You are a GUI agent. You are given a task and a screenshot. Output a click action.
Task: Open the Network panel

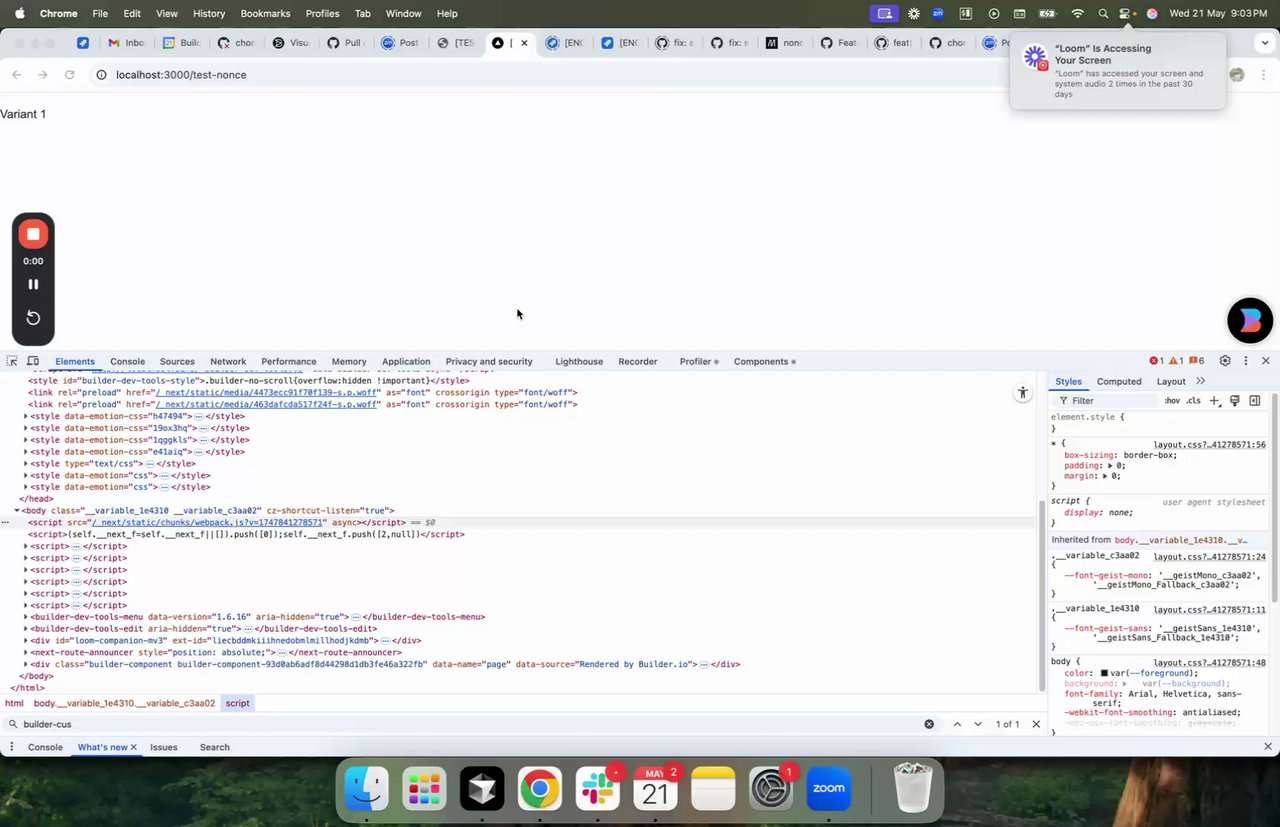click(228, 361)
